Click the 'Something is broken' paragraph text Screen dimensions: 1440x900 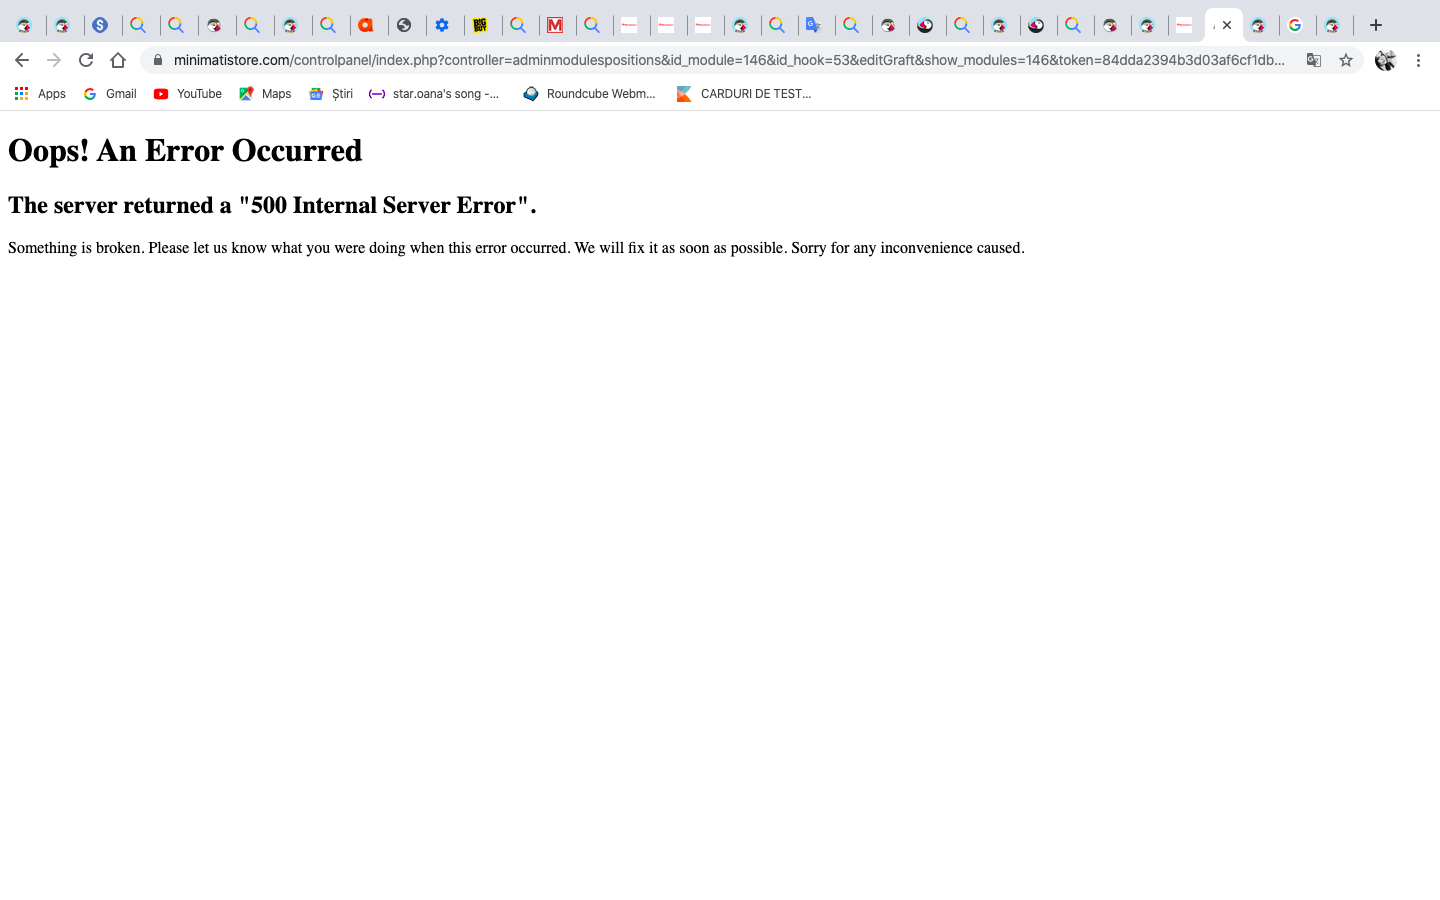tap(516, 248)
